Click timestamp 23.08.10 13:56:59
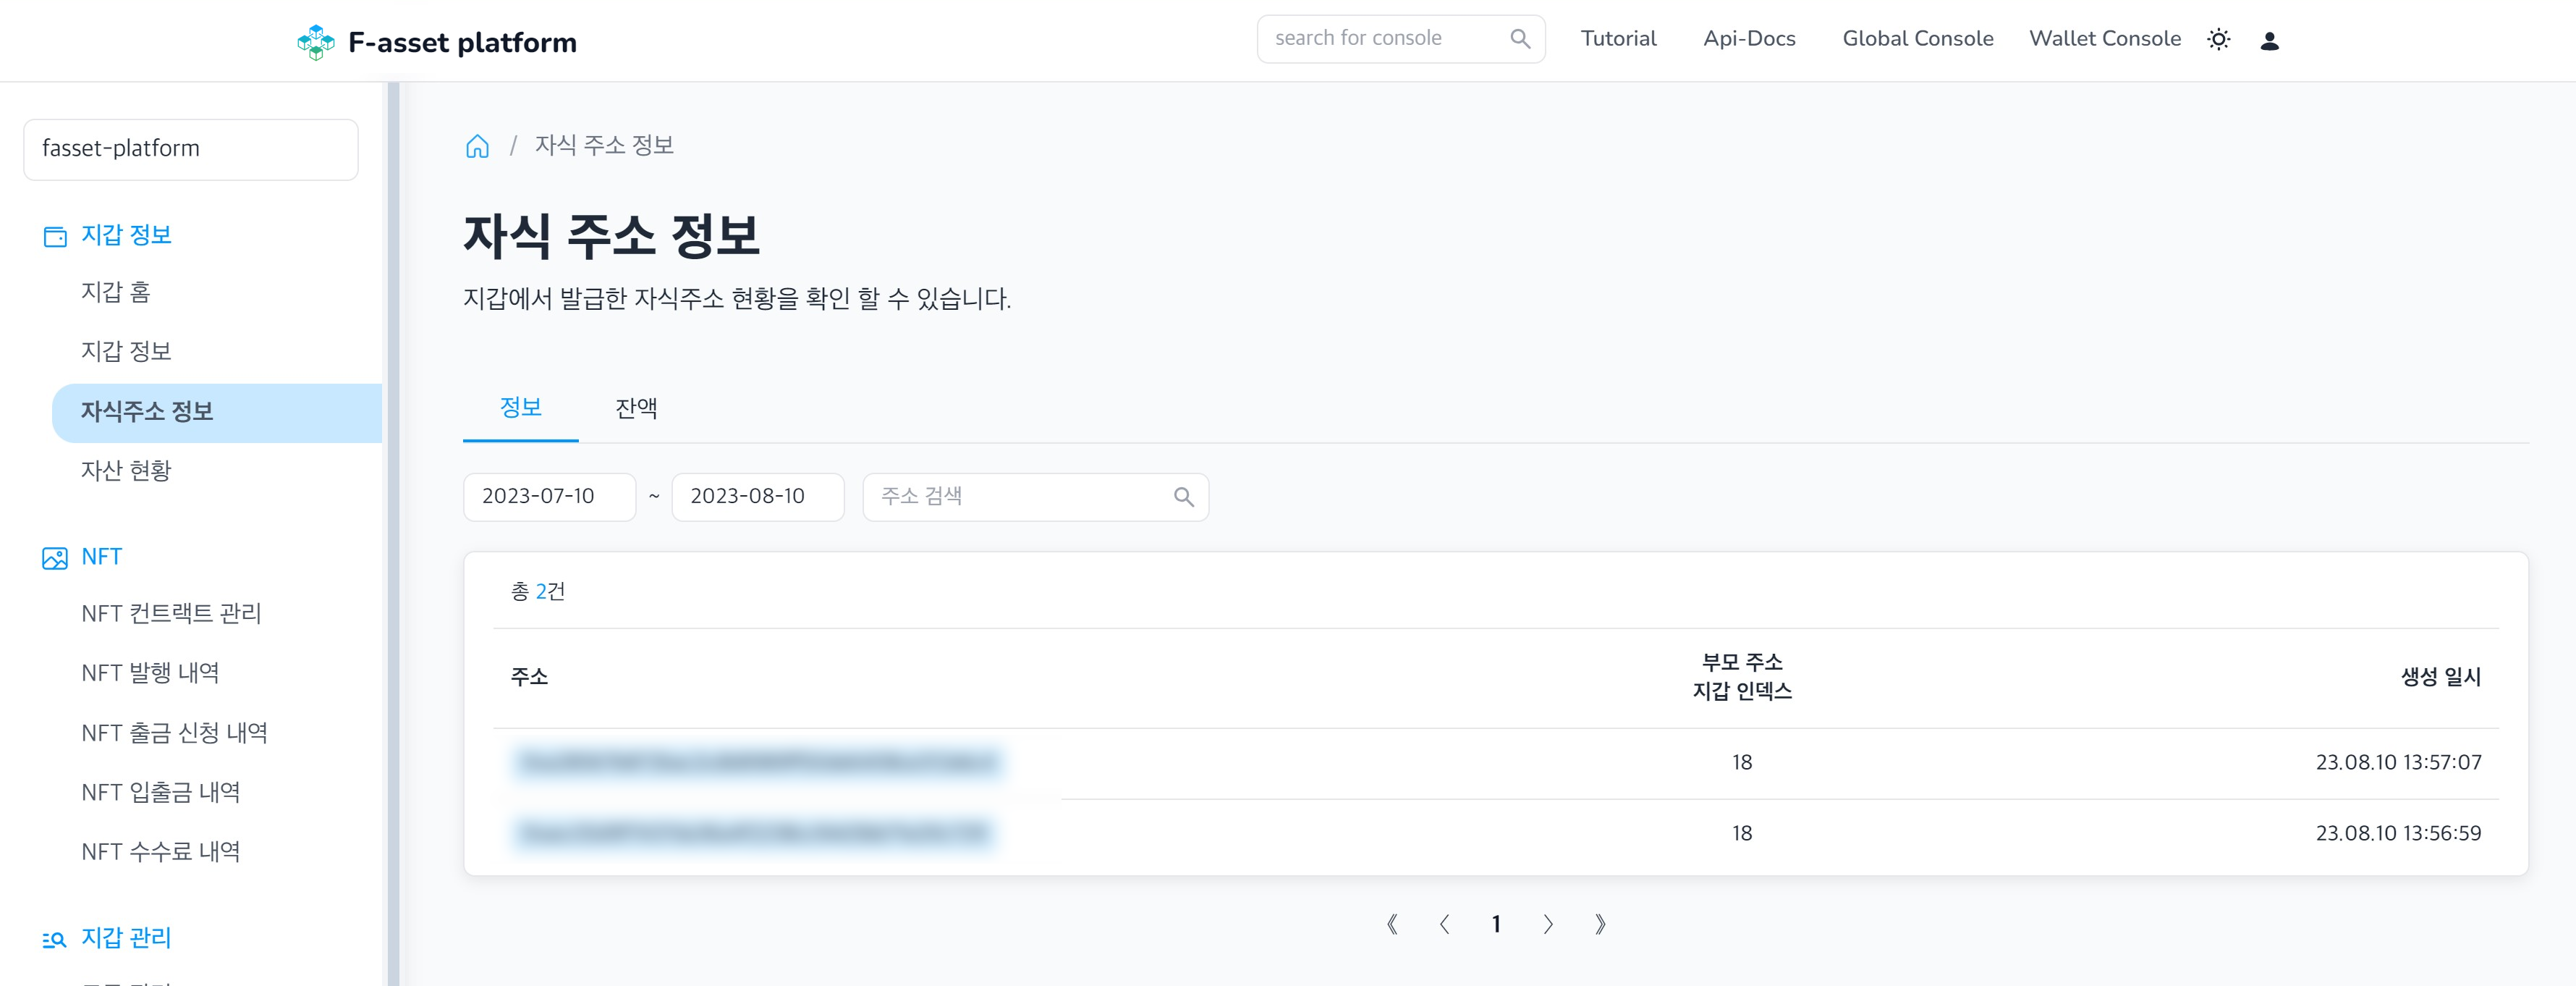 [2398, 834]
